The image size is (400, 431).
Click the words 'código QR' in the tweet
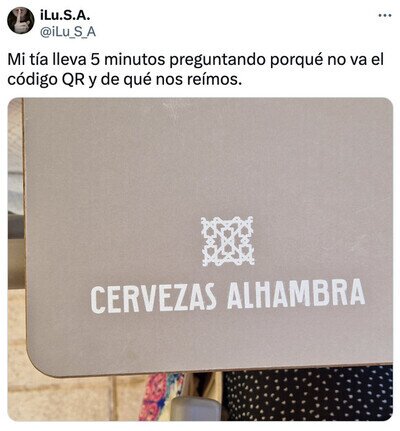[46, 79]
